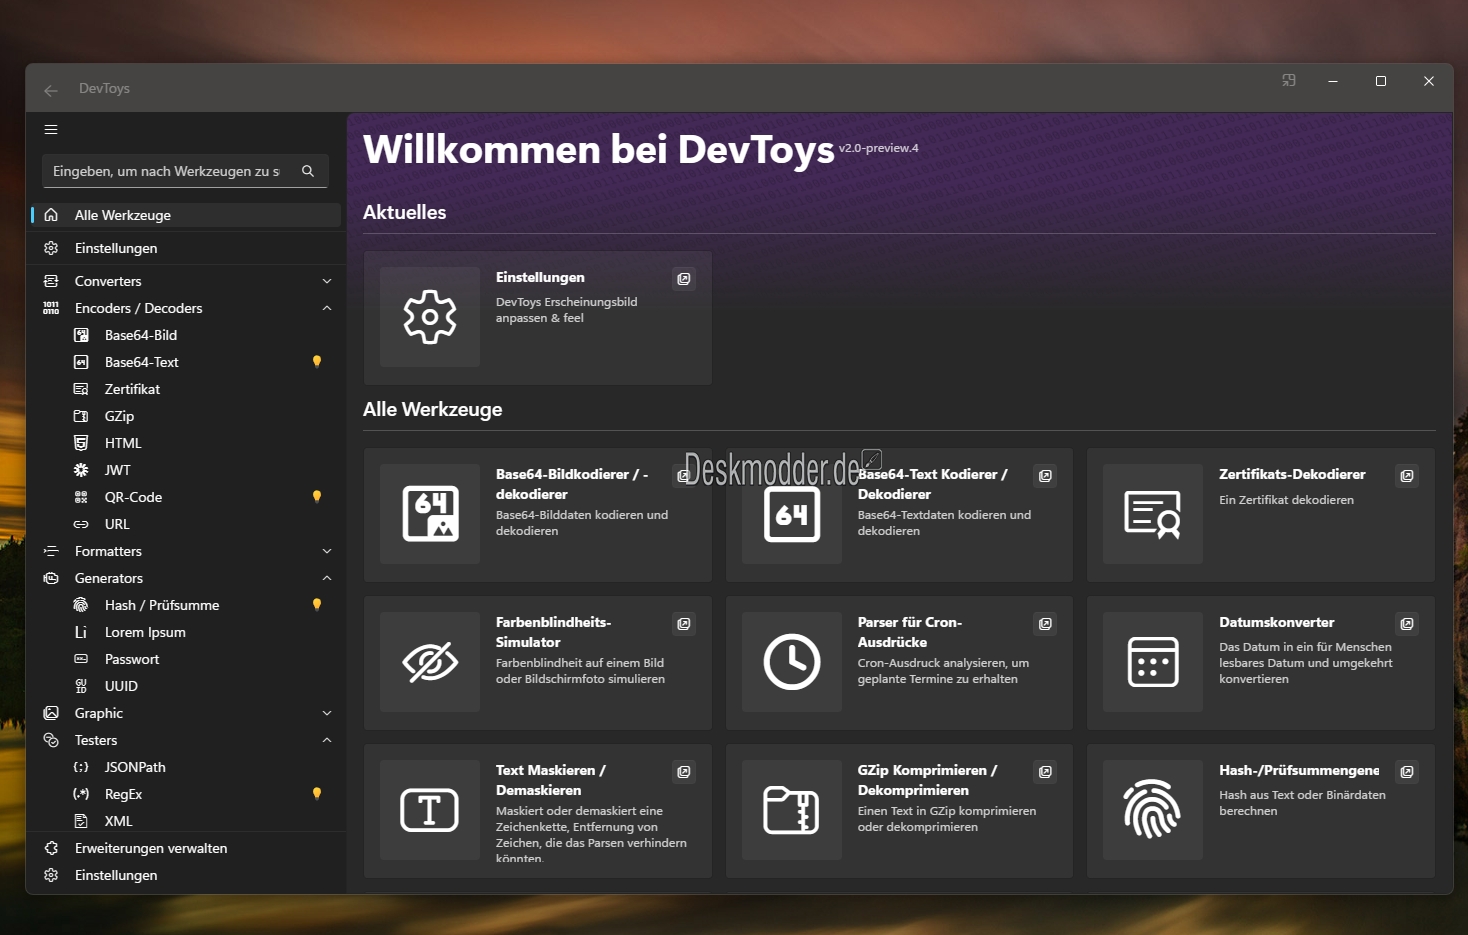Click the fingerprint icon of Hash card

point(1153,809)
